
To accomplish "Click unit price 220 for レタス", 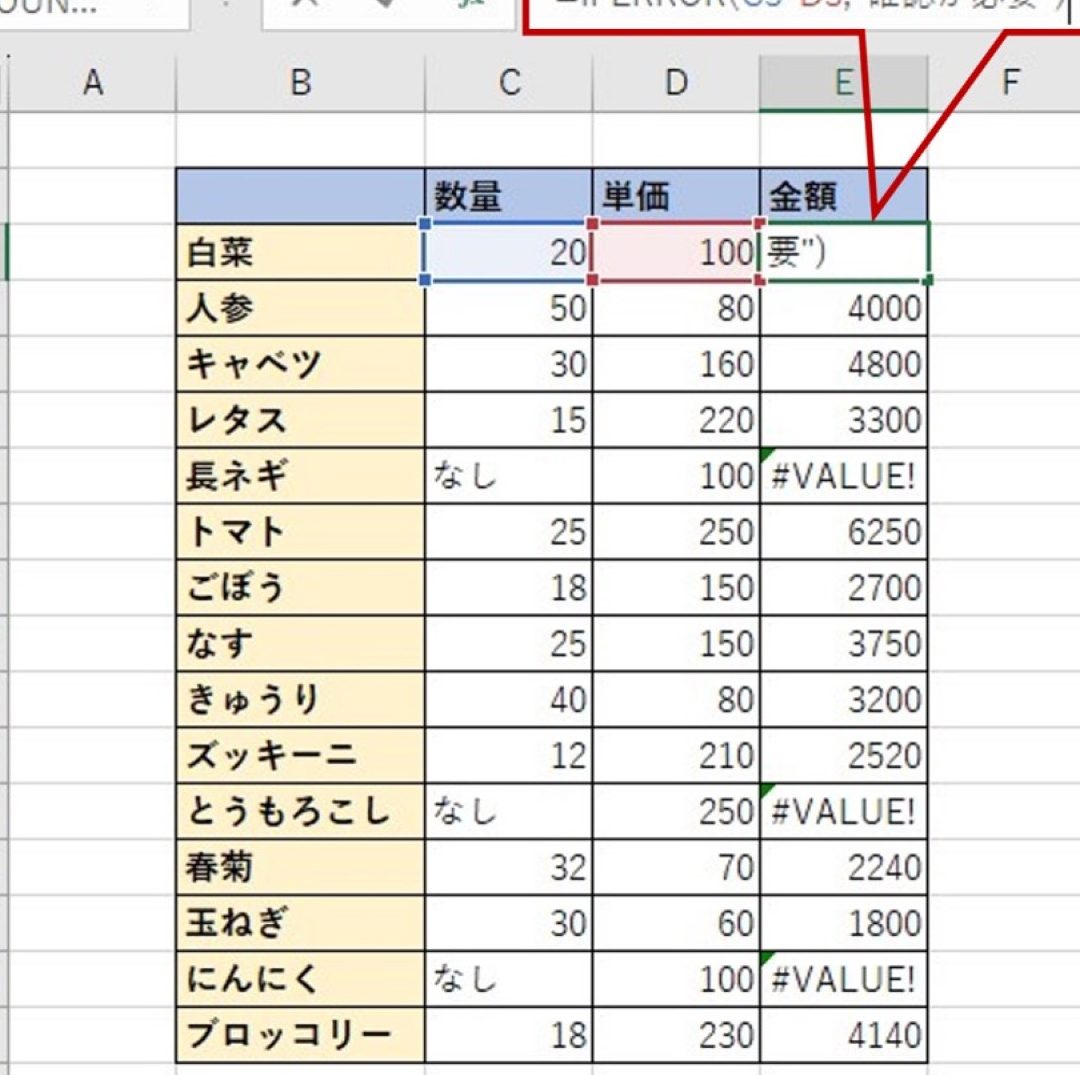I will (x=676, y=420).
